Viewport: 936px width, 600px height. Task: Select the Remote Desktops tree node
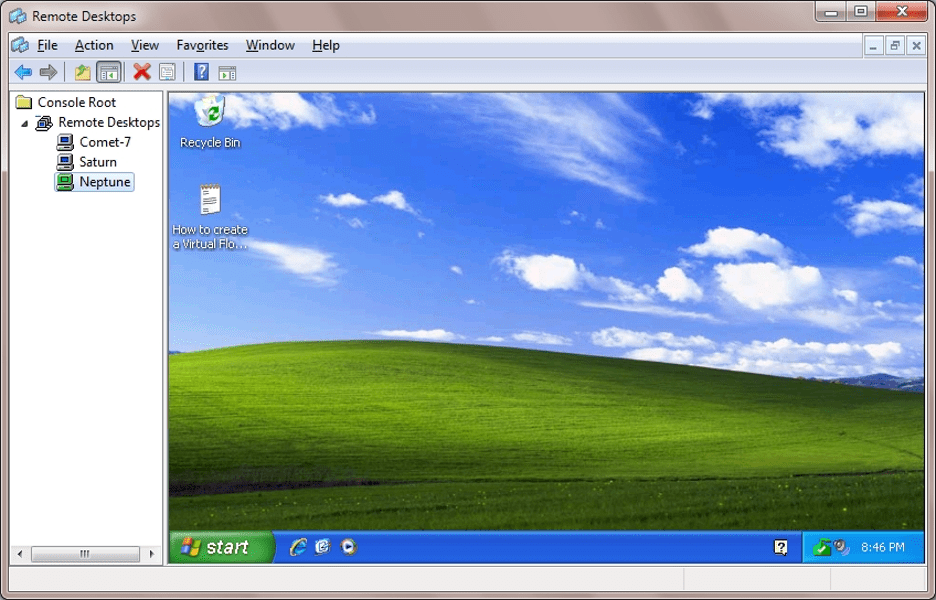109,122
